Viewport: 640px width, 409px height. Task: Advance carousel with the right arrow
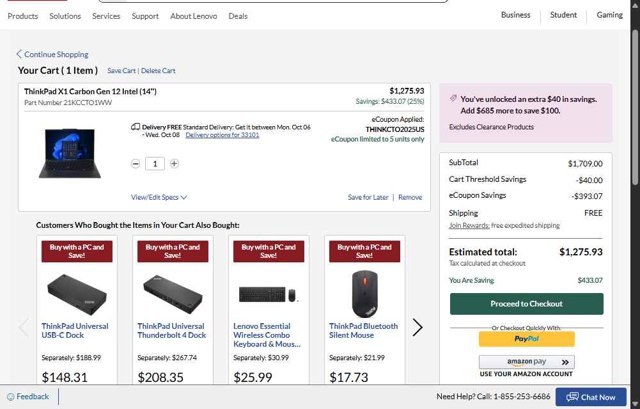417,327
